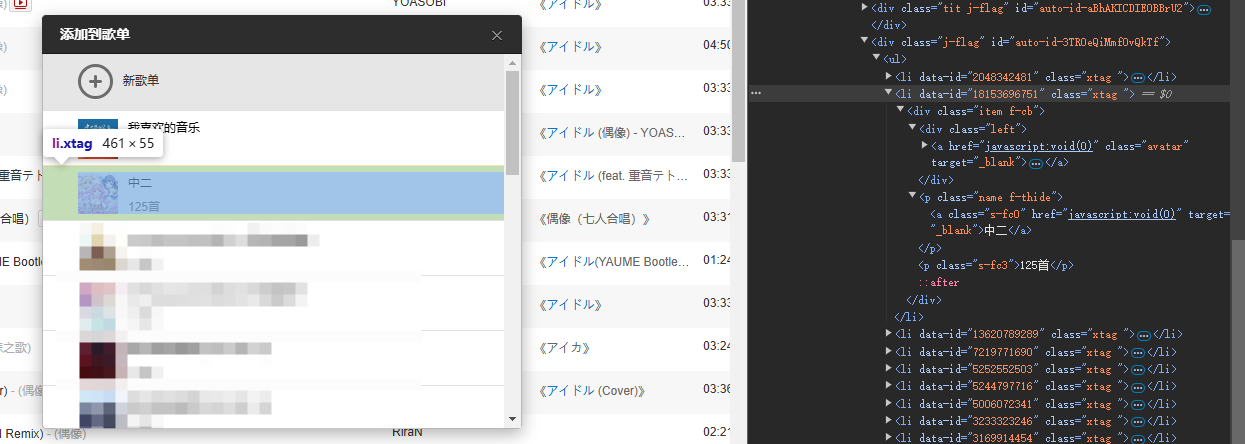Expand the li data-id 13620789289 node
The height and width of the screenshot is (444, 1245).
pyautogui.click(x=889, y=333)
